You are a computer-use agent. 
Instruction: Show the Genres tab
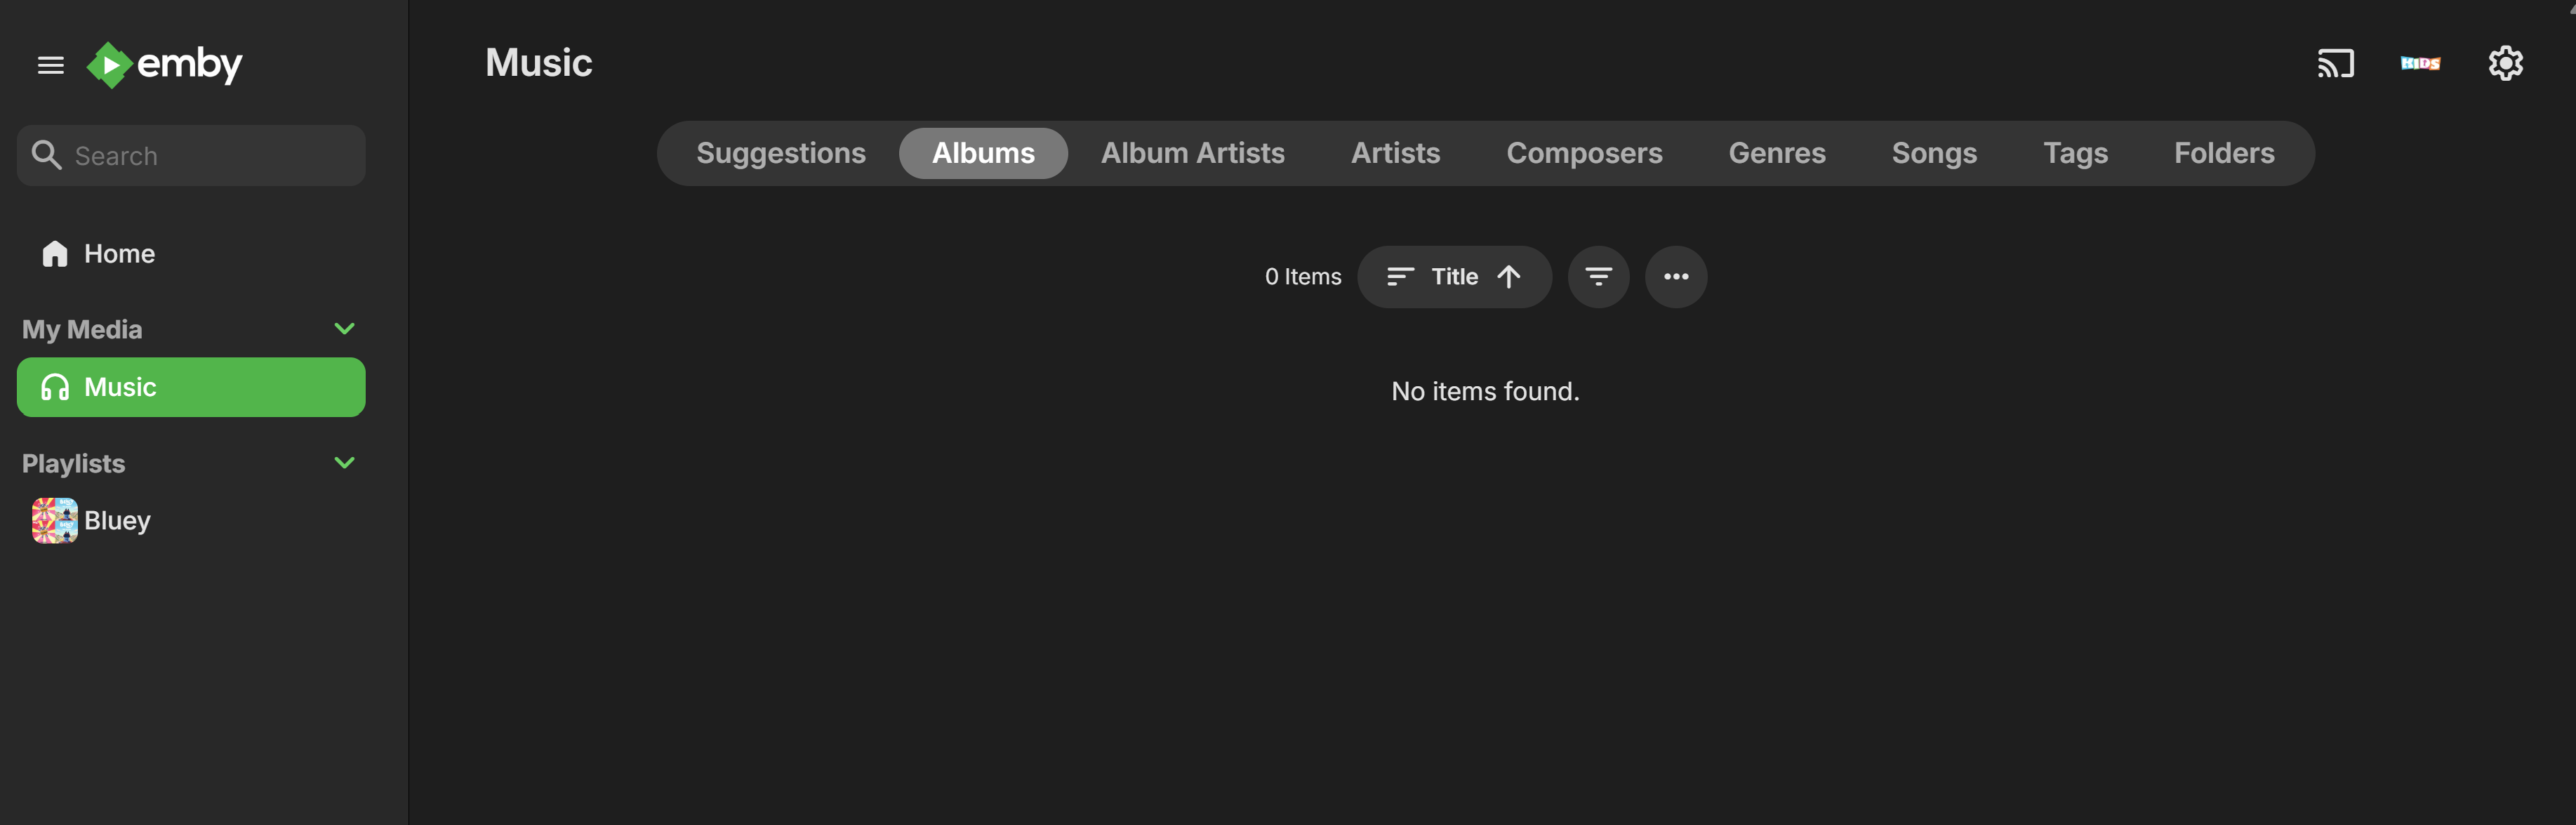[x=1776, y=153]
